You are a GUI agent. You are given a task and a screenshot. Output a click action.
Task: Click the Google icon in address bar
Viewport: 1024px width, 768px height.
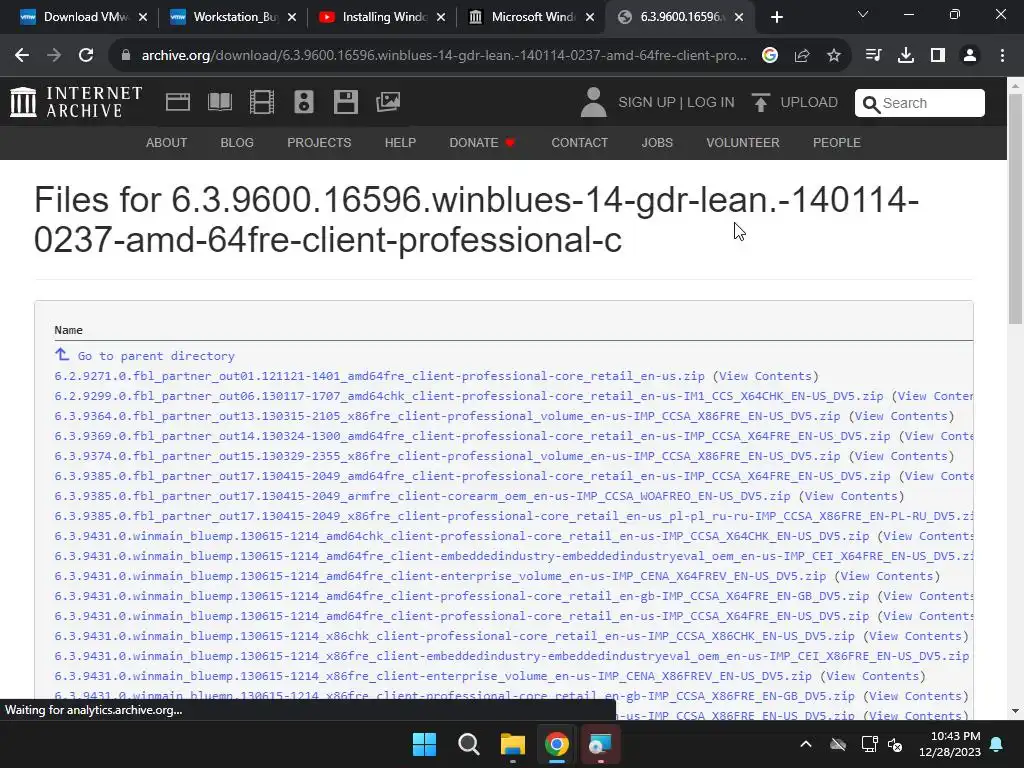(x=770, y=56)
